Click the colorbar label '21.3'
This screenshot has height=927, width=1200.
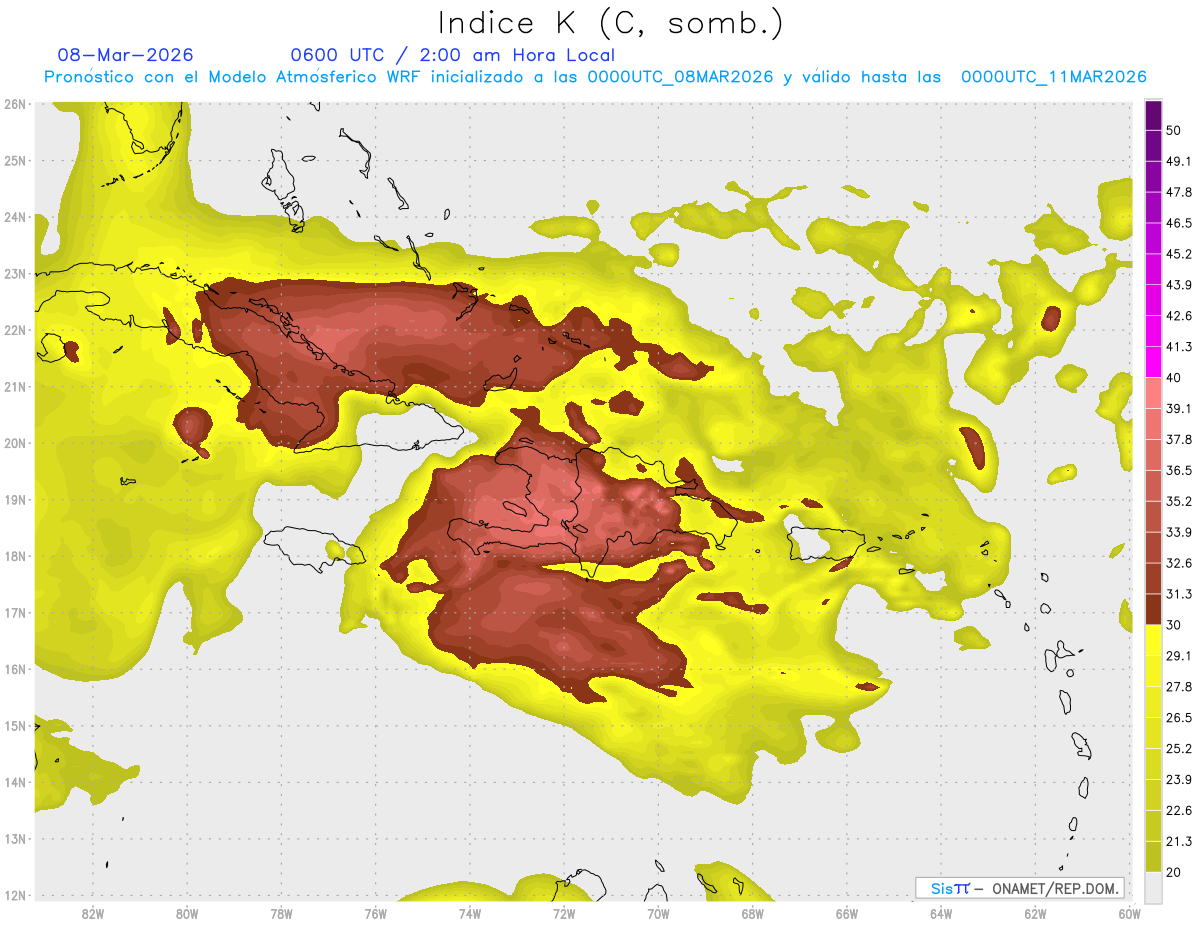click(x=1178, y=841)
